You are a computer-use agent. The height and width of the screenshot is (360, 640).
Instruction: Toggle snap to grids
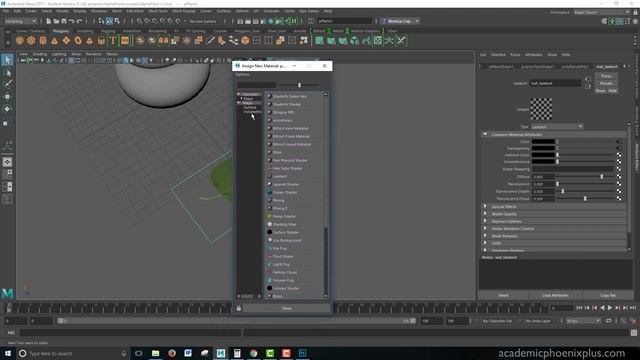point(139,21)
